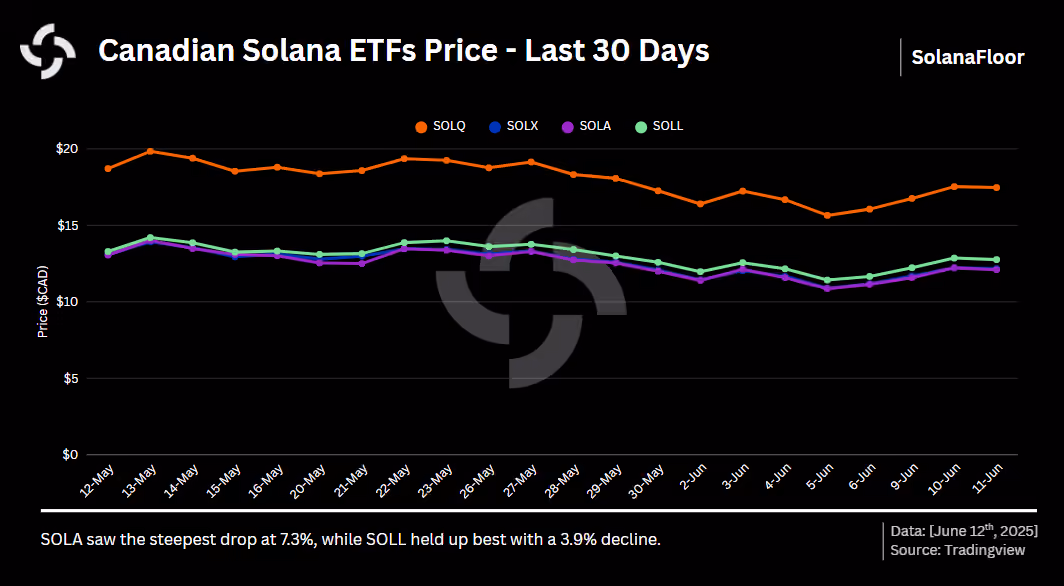Screen dimensions: 1064x586
Task: Click the SOLA steepest drop caption text
Action: point(351,541)
